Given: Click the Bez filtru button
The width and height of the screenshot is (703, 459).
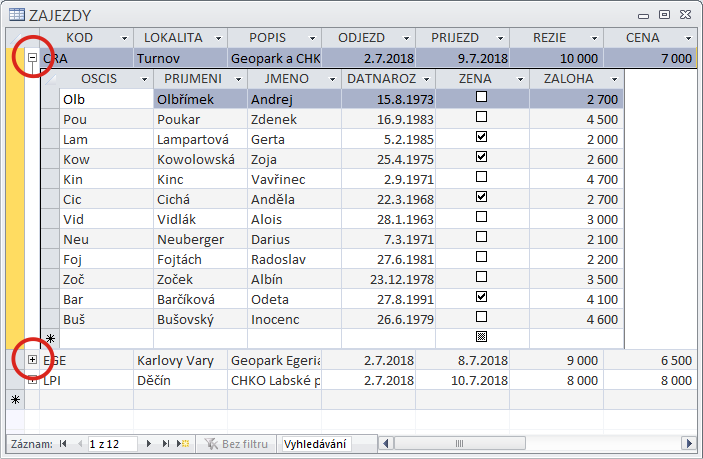Looking at the screenshot, I should (236, 442).
